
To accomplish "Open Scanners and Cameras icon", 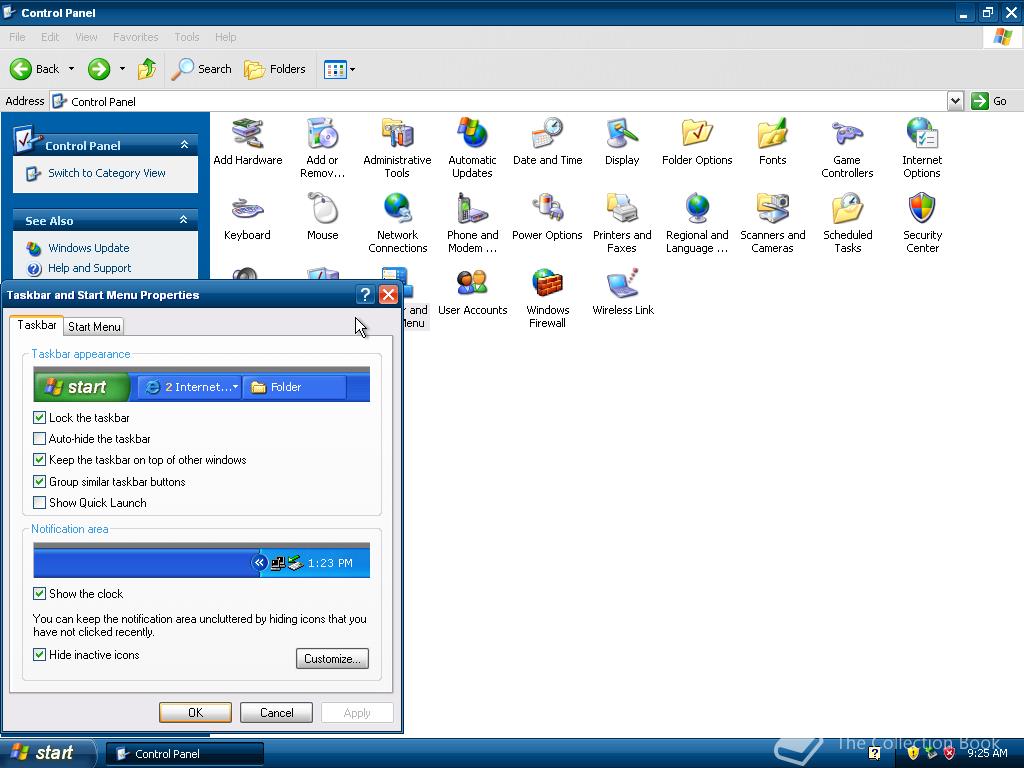I will [x=773, y=223].
